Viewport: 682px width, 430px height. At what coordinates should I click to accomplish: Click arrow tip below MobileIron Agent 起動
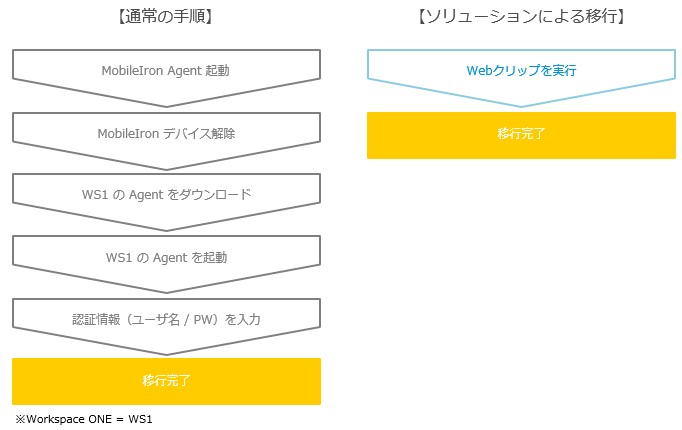pos(166,105)
